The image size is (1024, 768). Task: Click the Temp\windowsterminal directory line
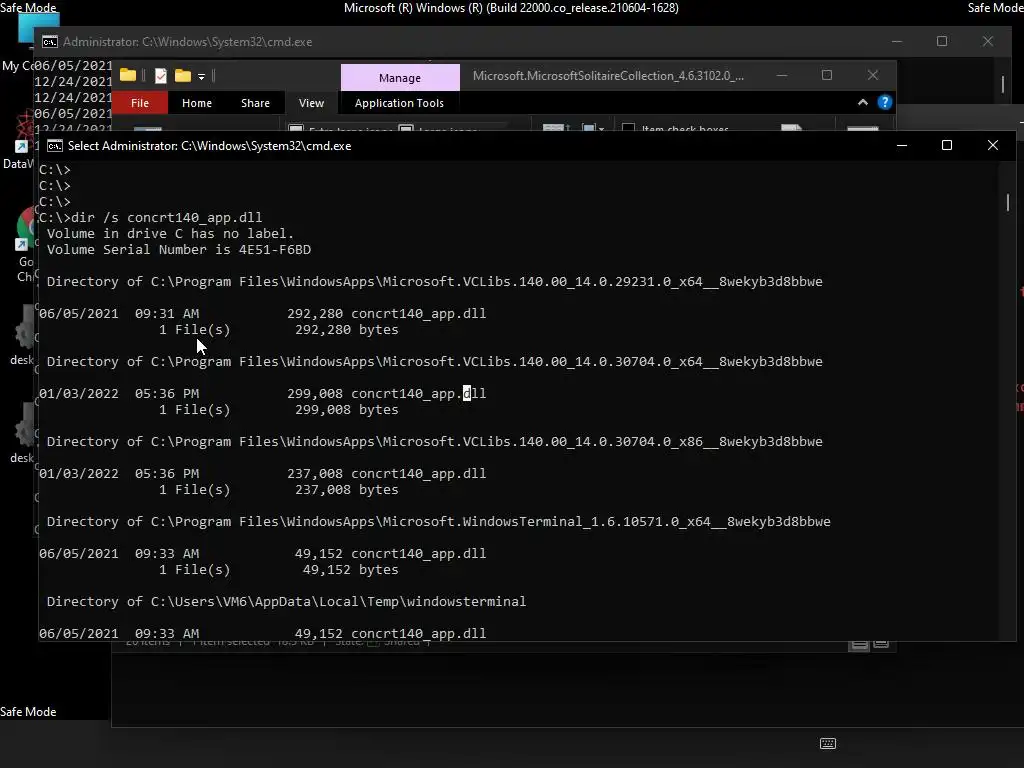pyautogui.click(x=286, y=601)
